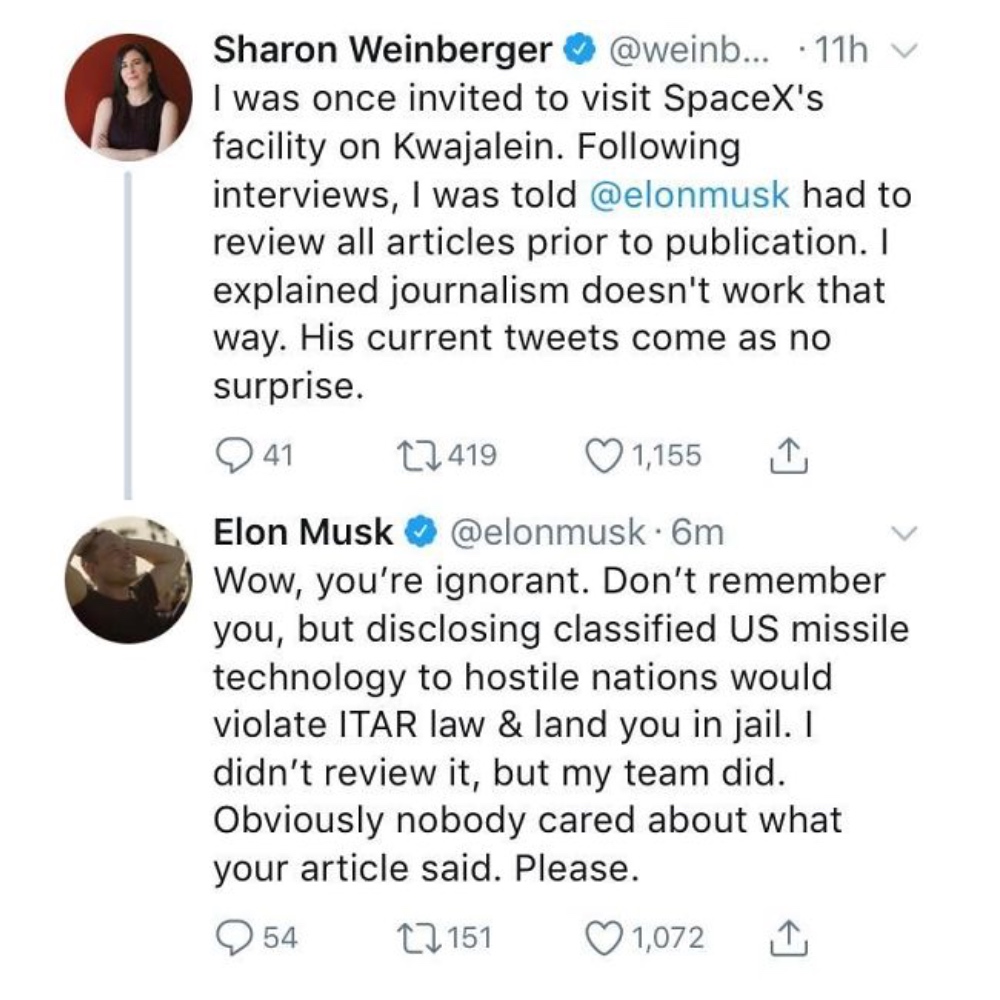Open the @elonmusk mention link
This screenshot has height=1000, width=1000.
(x=690, y=195)
